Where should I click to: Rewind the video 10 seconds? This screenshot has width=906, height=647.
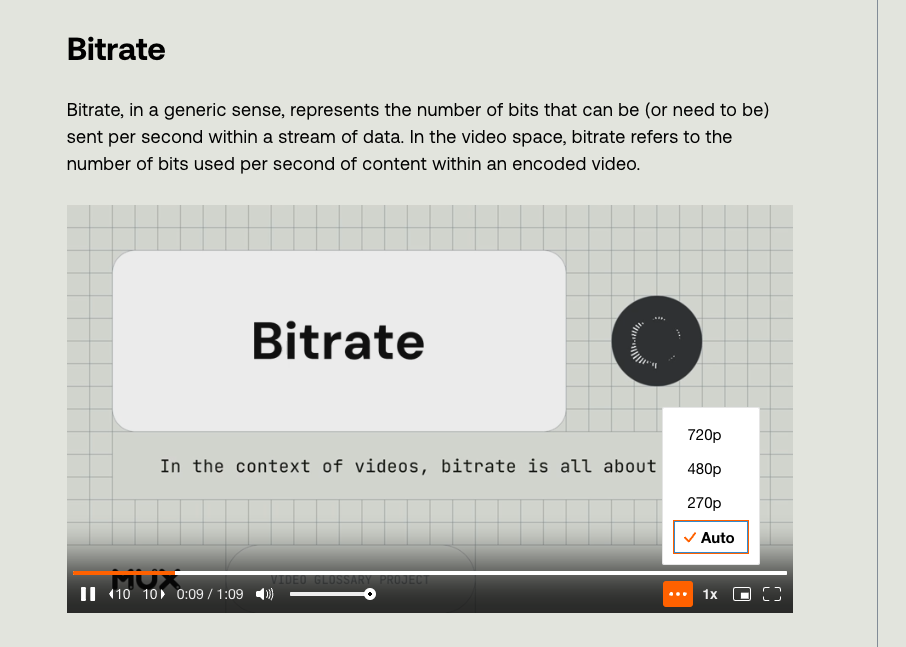click(120, 594)
